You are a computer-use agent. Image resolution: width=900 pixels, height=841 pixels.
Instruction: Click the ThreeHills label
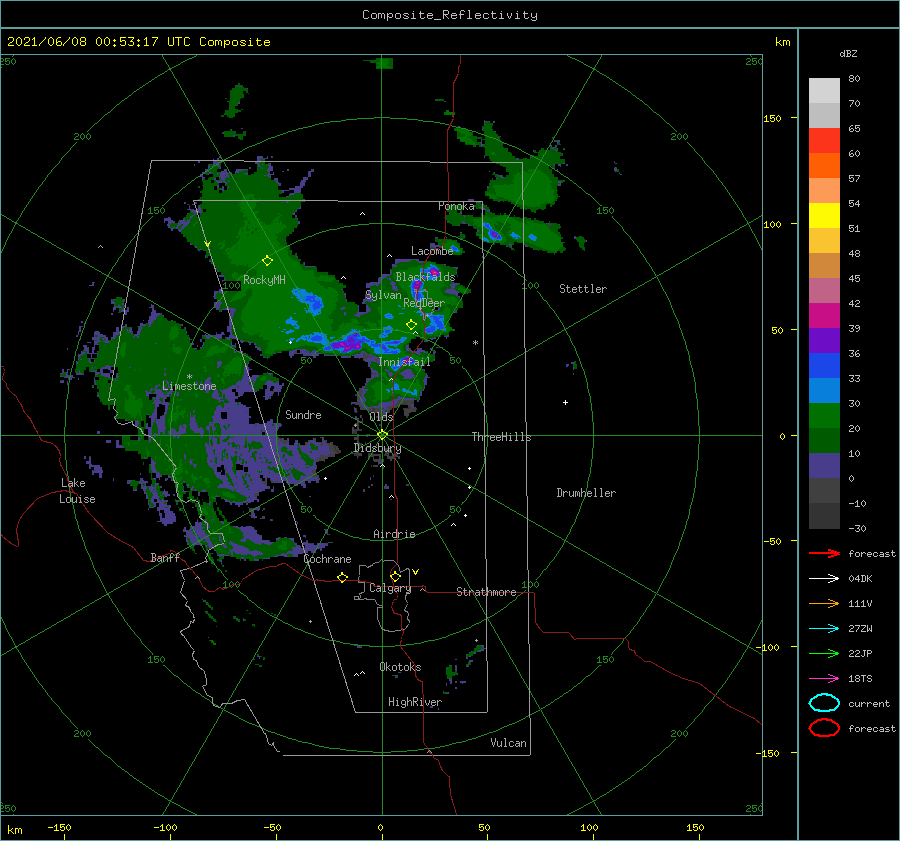(x=502, y=437)
